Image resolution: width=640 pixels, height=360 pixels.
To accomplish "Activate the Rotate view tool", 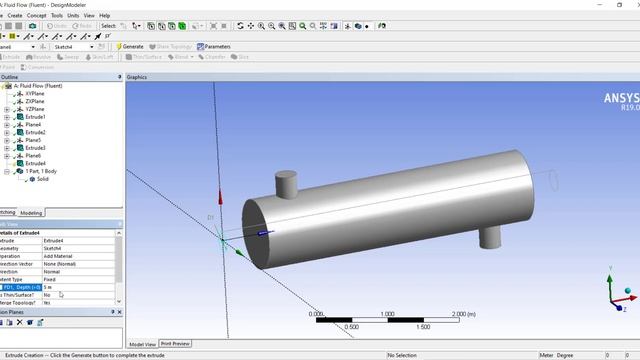I will pyautogui.click(x=240, y=26).
